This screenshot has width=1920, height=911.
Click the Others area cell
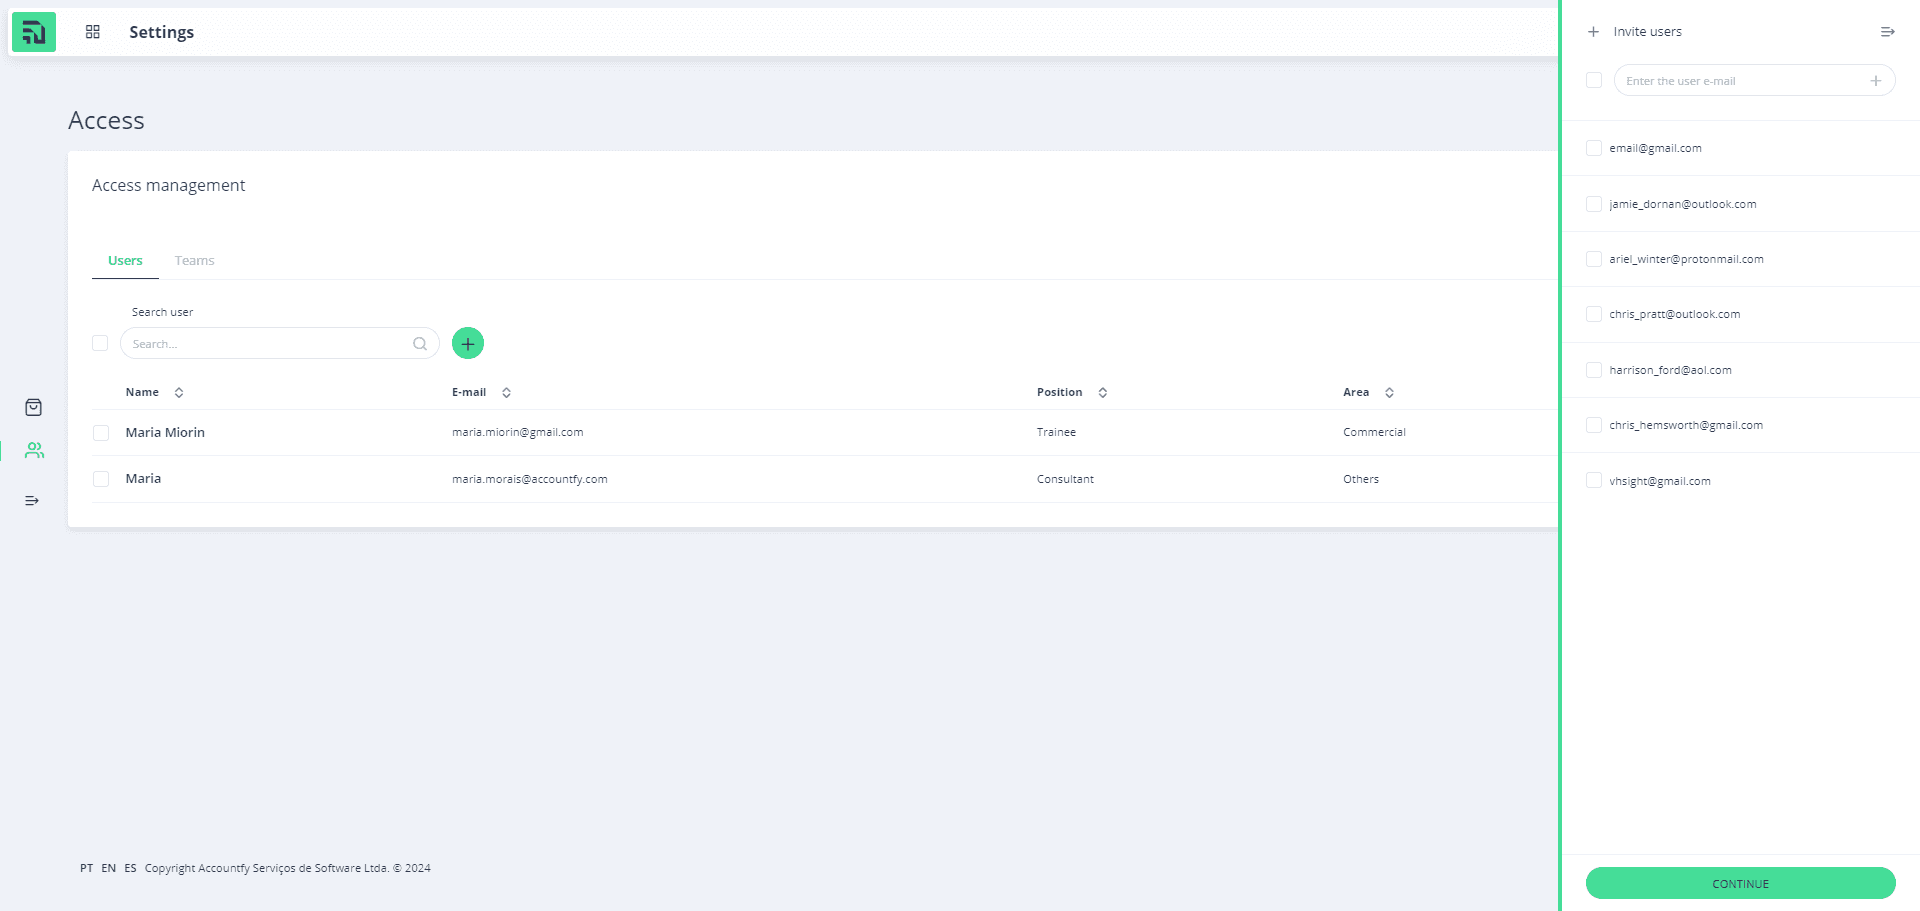[x=1361, y=479]
